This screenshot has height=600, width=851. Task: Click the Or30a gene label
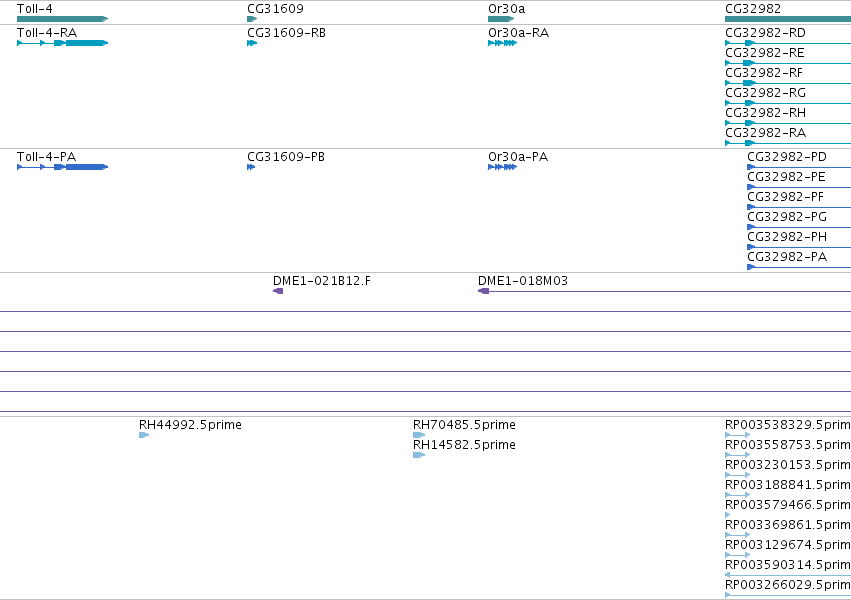point(506,9)
